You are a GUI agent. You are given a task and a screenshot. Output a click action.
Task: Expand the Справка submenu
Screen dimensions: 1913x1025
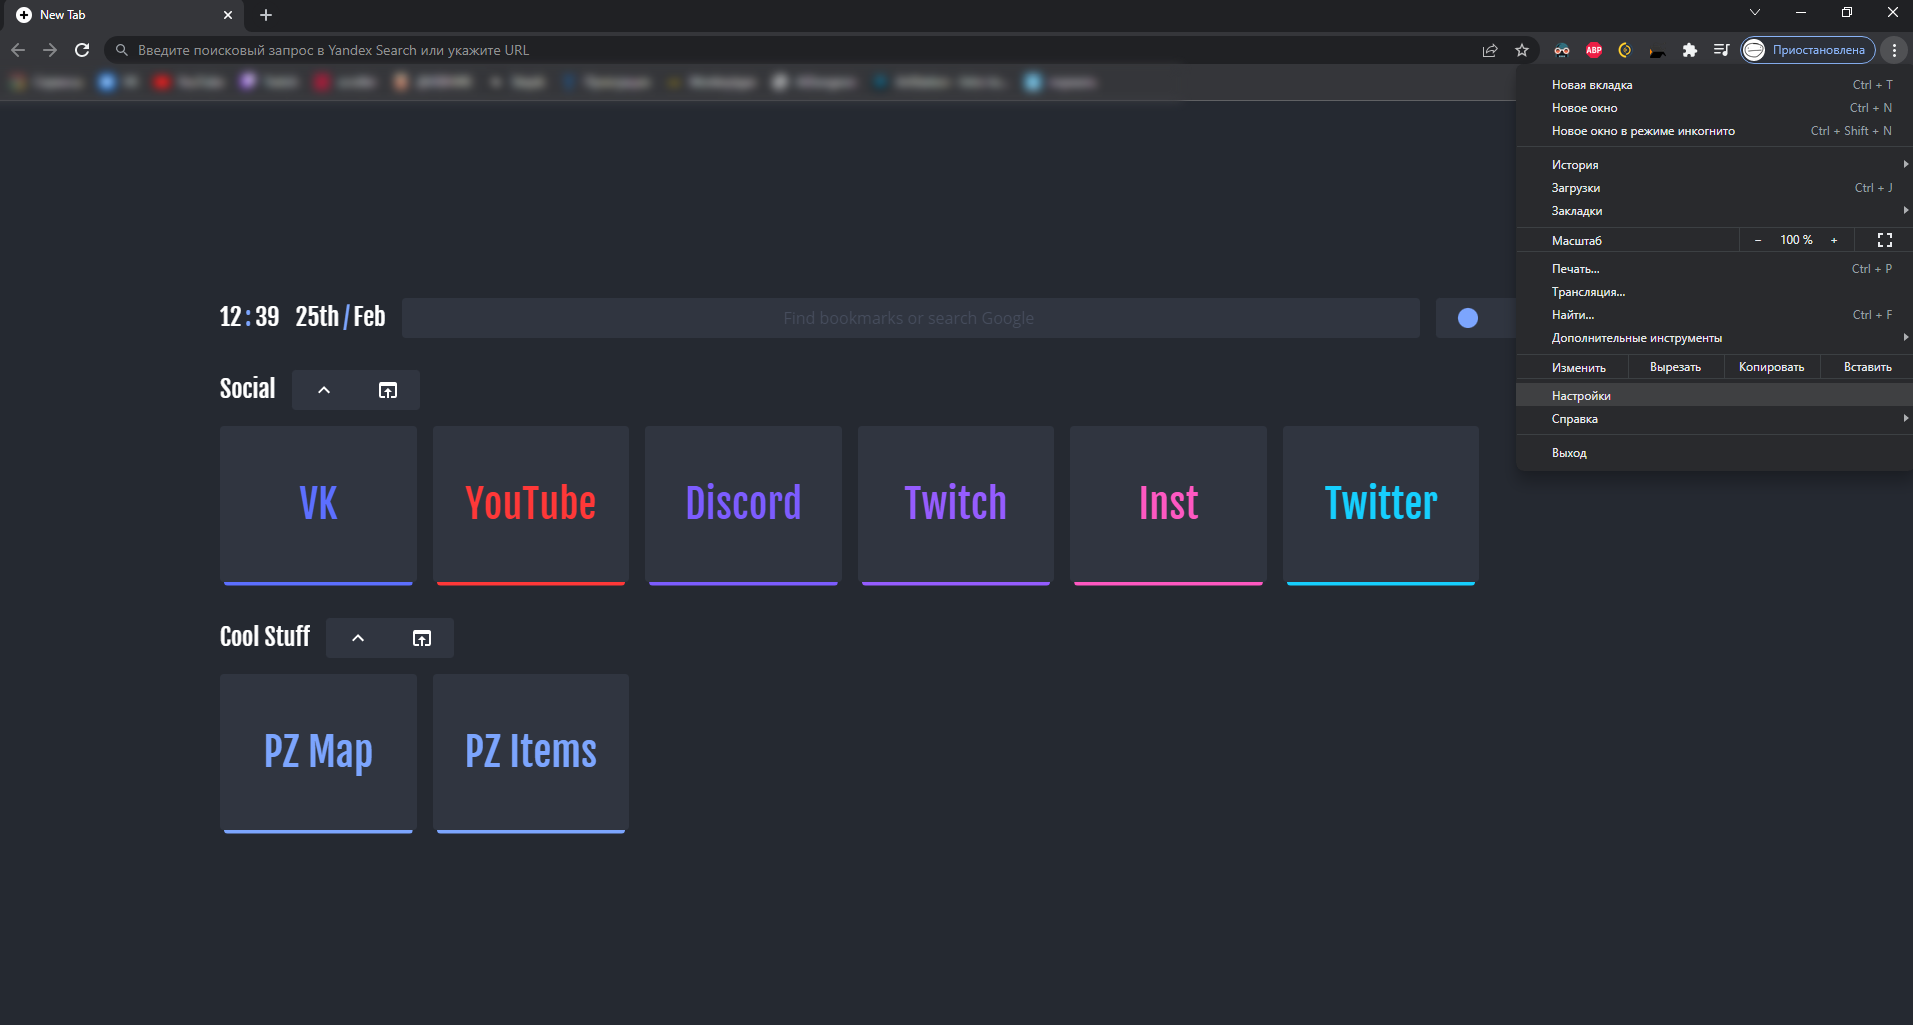click(1714, 419)
